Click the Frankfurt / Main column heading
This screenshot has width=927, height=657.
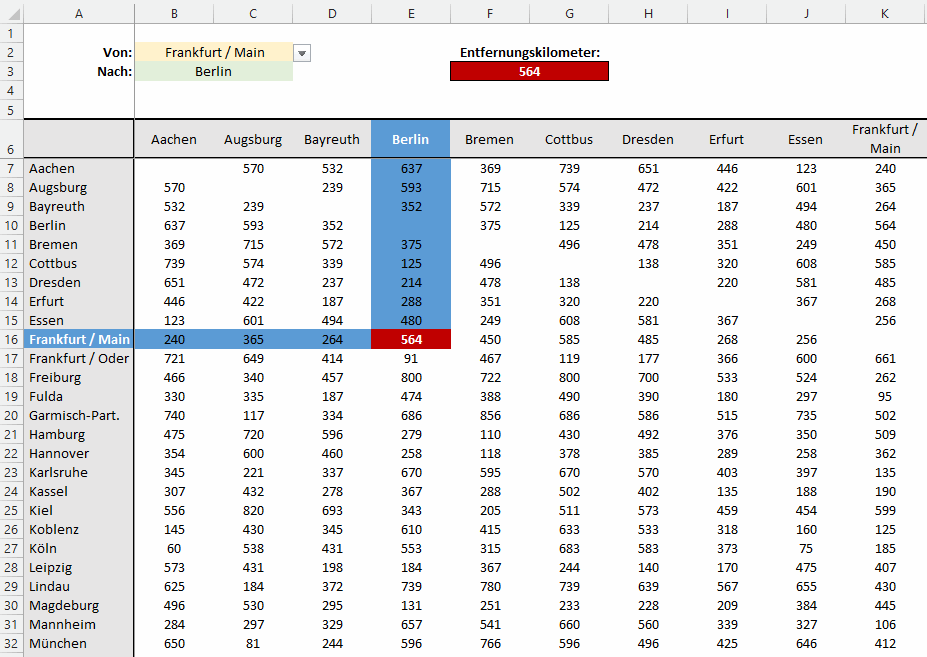[885, 139]
